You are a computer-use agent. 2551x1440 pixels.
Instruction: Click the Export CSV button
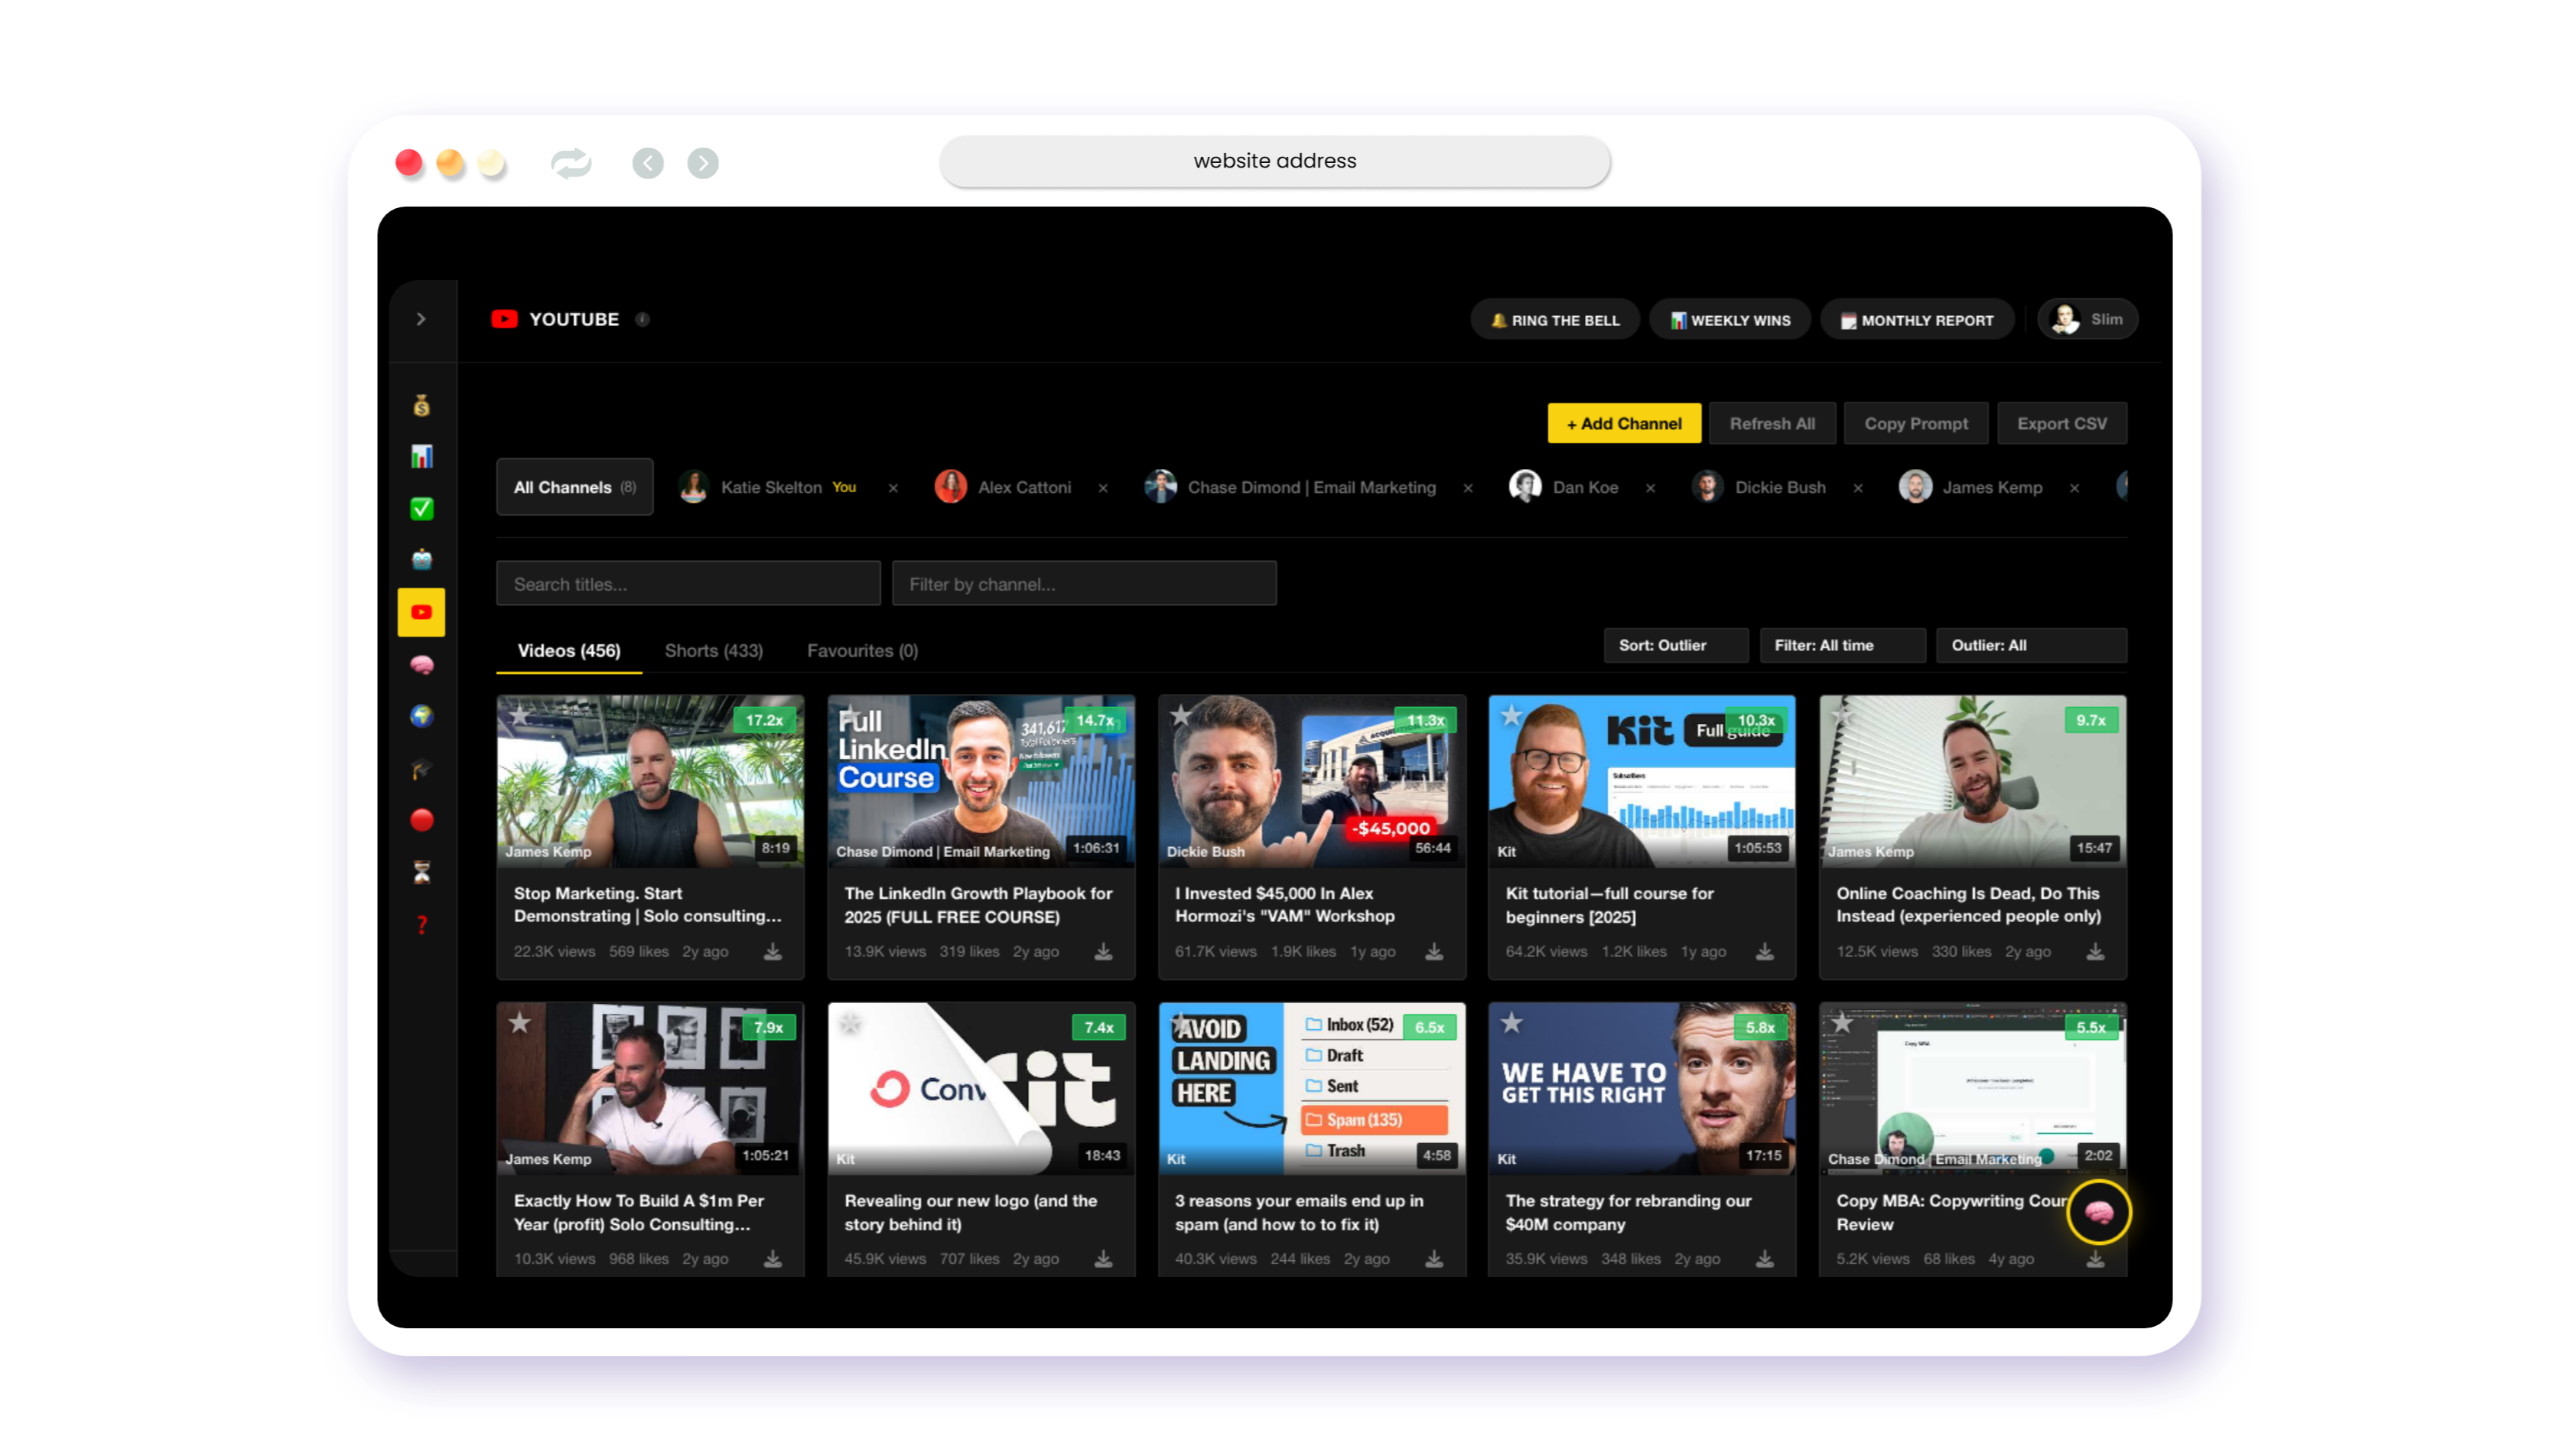pyautogui.click(x=2060, y=423)
